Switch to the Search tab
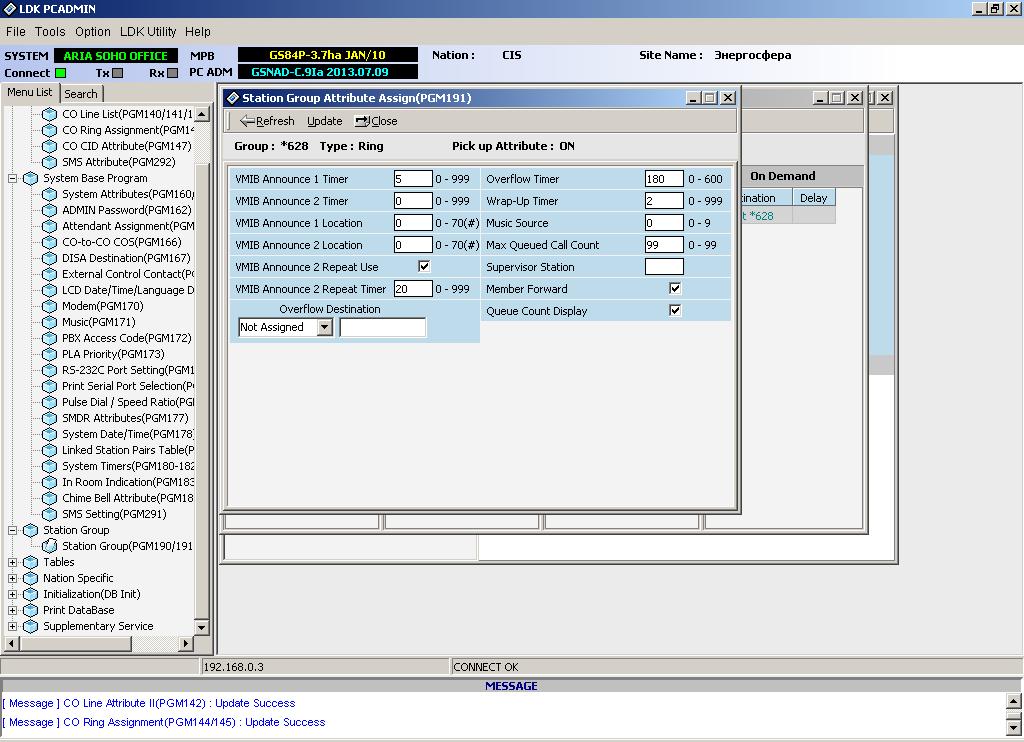1024x742 pixels. tap(81, 94)
